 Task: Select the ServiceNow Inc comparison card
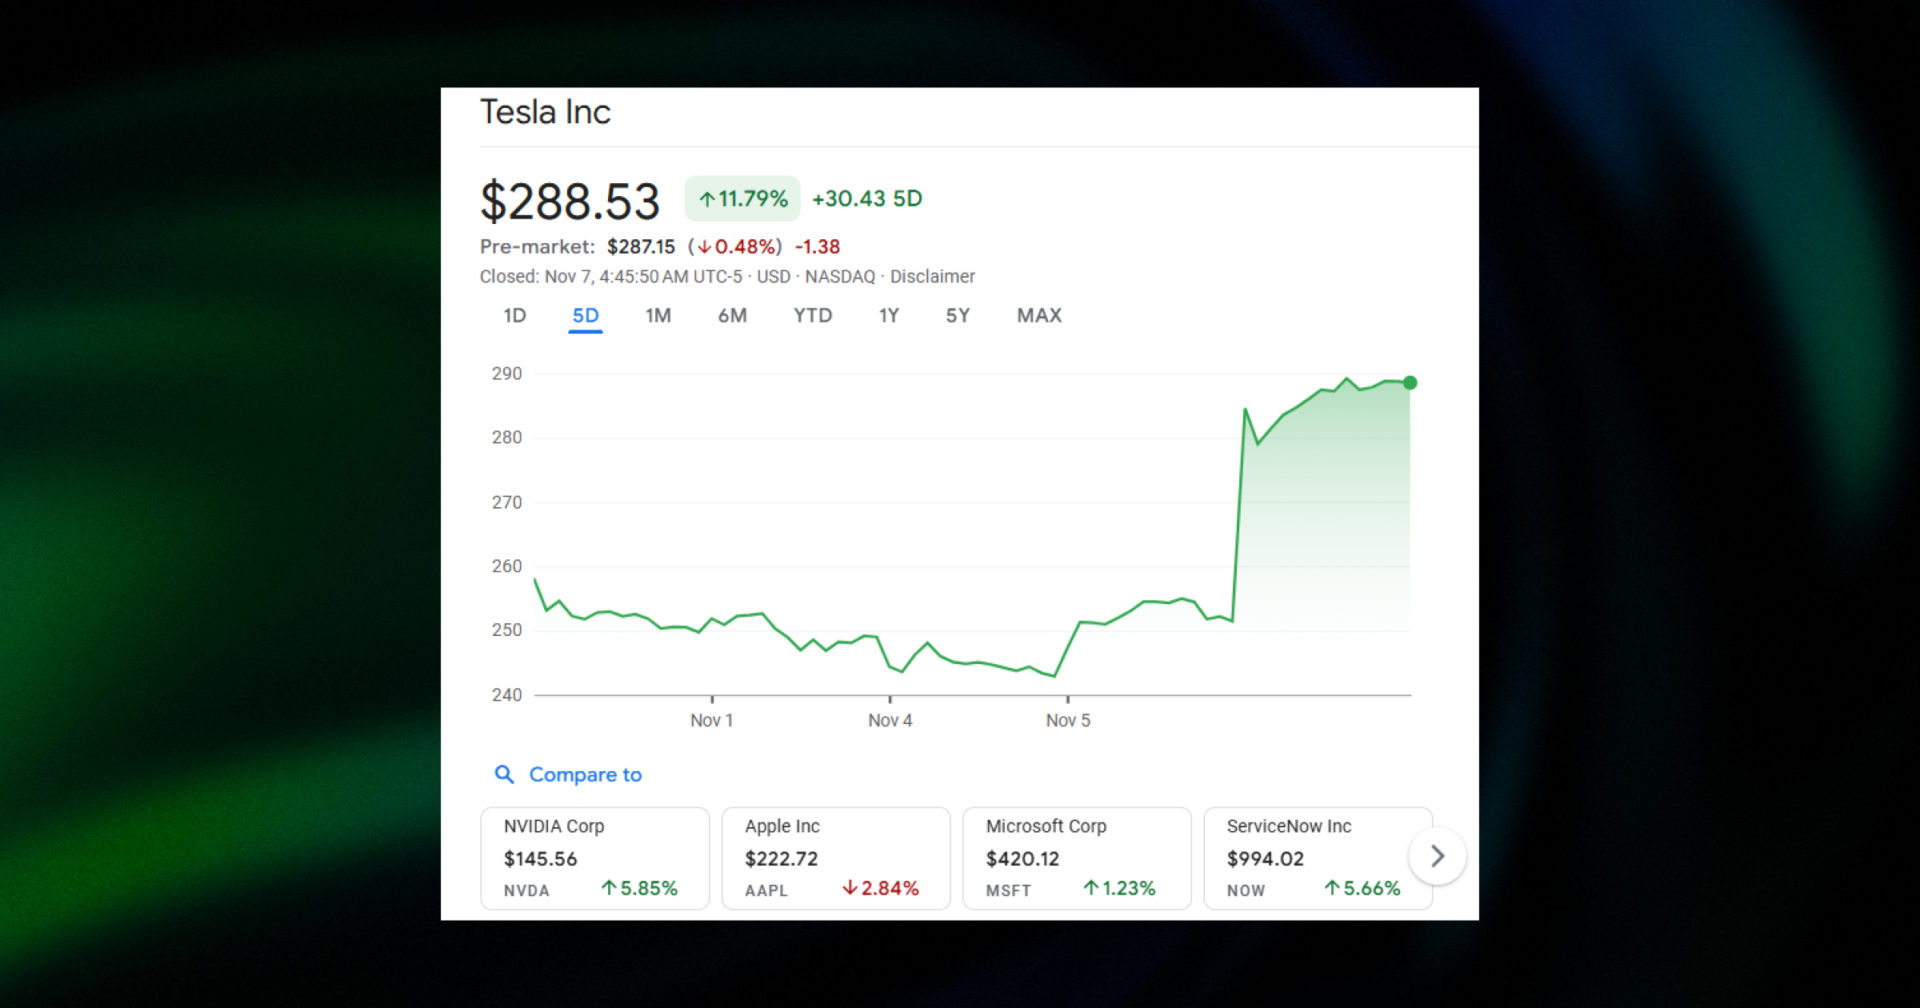point(1317,858)
